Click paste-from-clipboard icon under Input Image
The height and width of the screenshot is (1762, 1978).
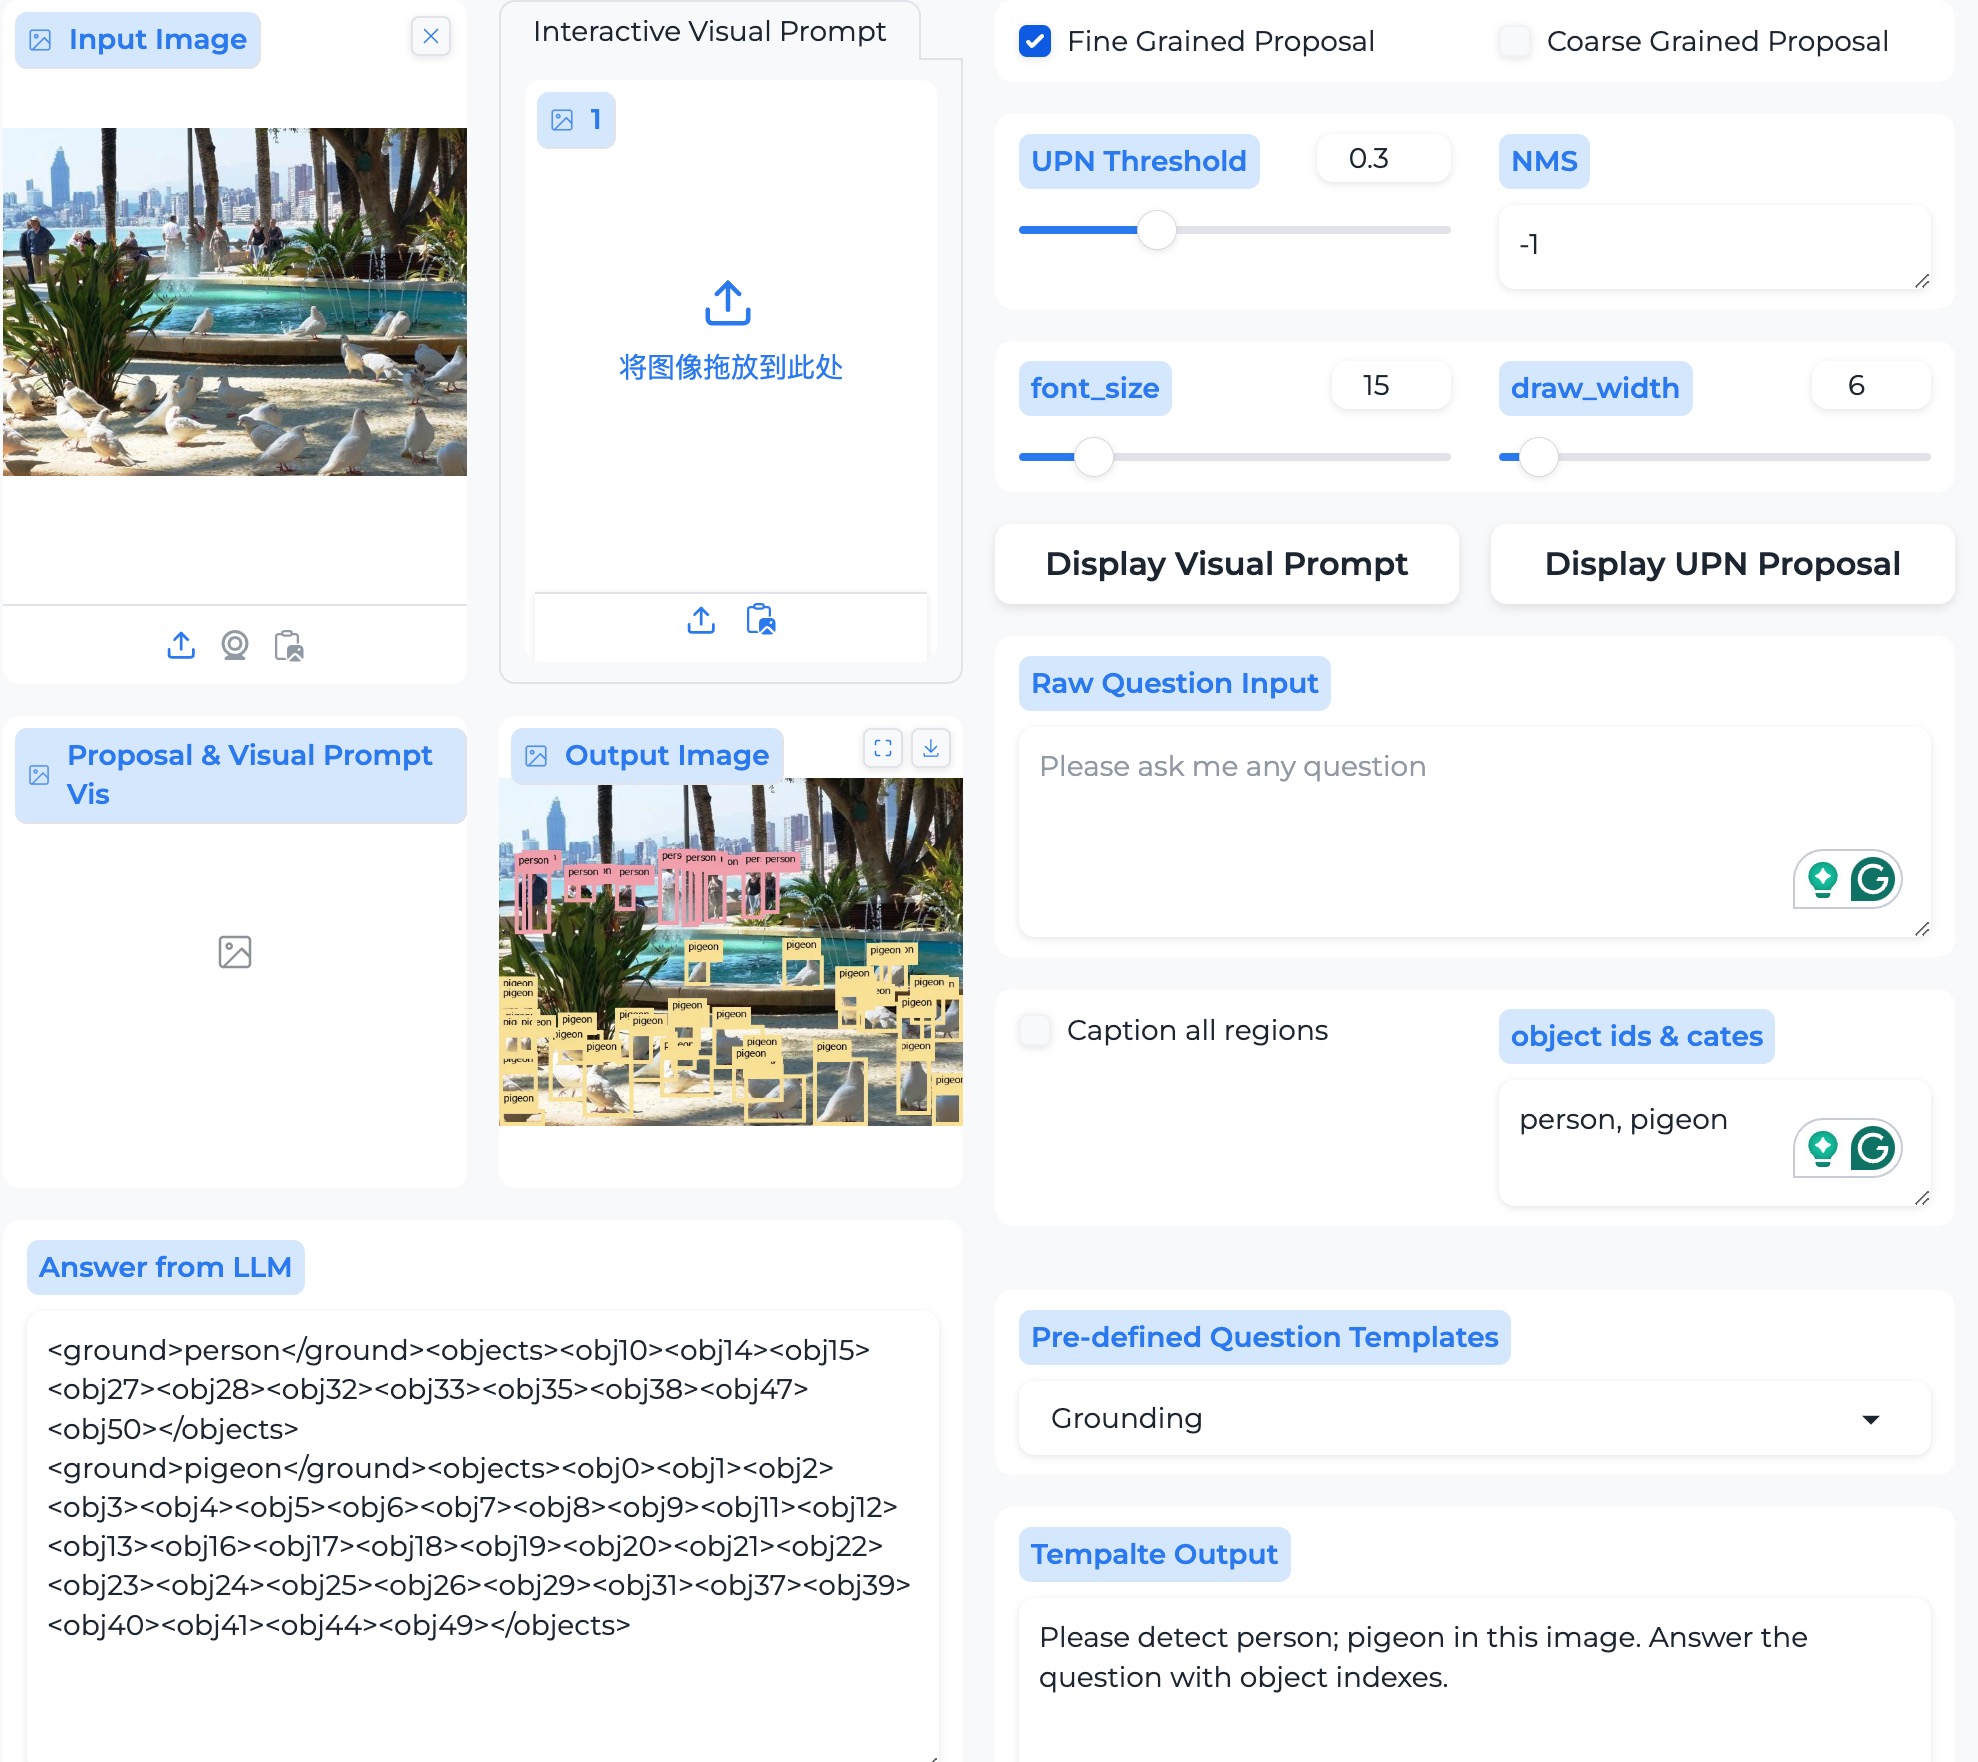(289, 645)
